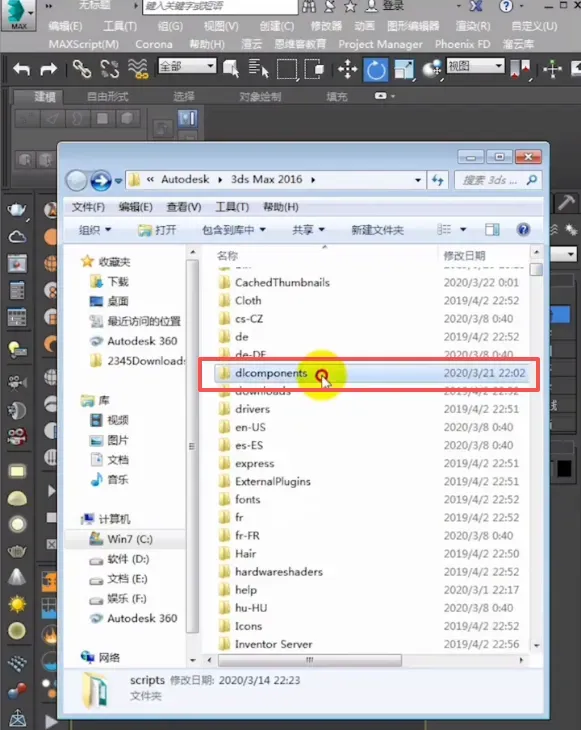The image size is (581, 730).
Task: Select 下载 in favorites
Action: coord(109,282)
